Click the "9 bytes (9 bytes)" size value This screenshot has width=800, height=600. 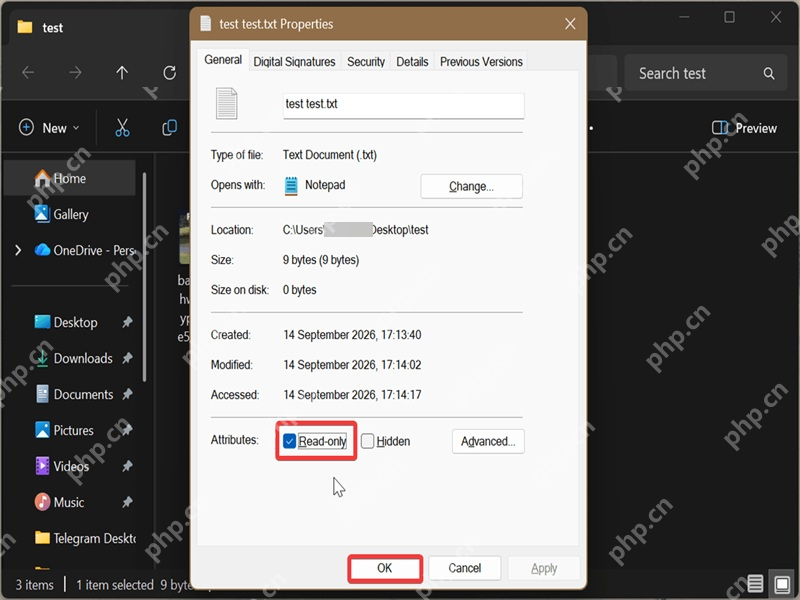click(321, 260)
